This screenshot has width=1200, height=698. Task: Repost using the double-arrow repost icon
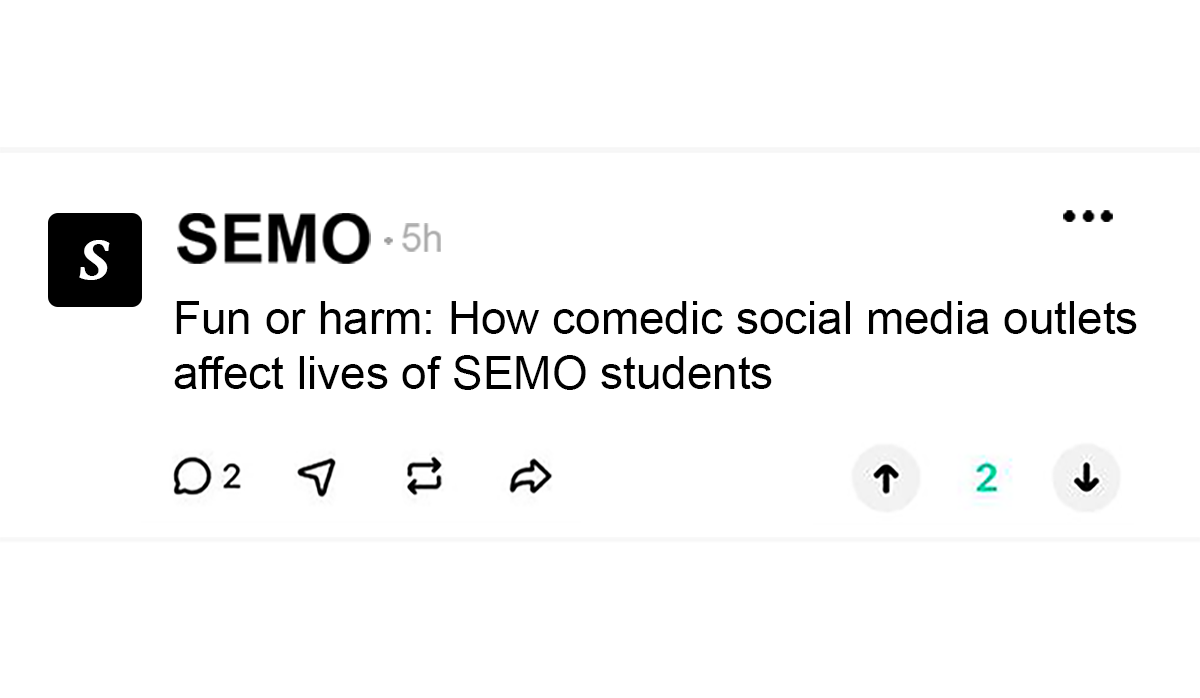pyautogui.click(x=423, y=477)
